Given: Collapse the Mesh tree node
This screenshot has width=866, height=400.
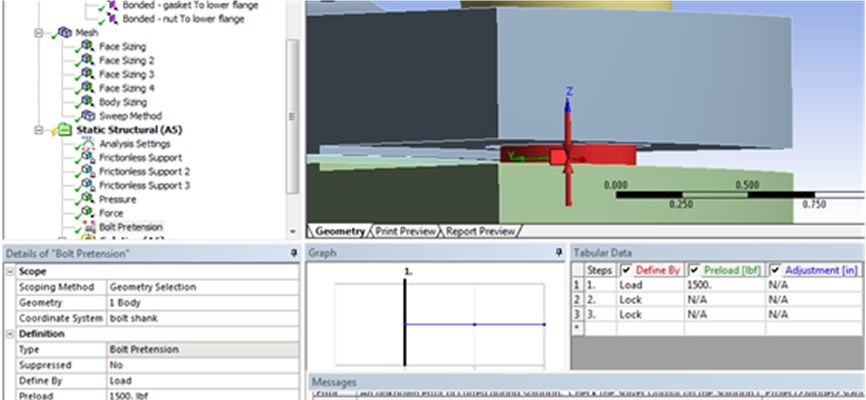Looking at the screenshot, I should (38, 33).
